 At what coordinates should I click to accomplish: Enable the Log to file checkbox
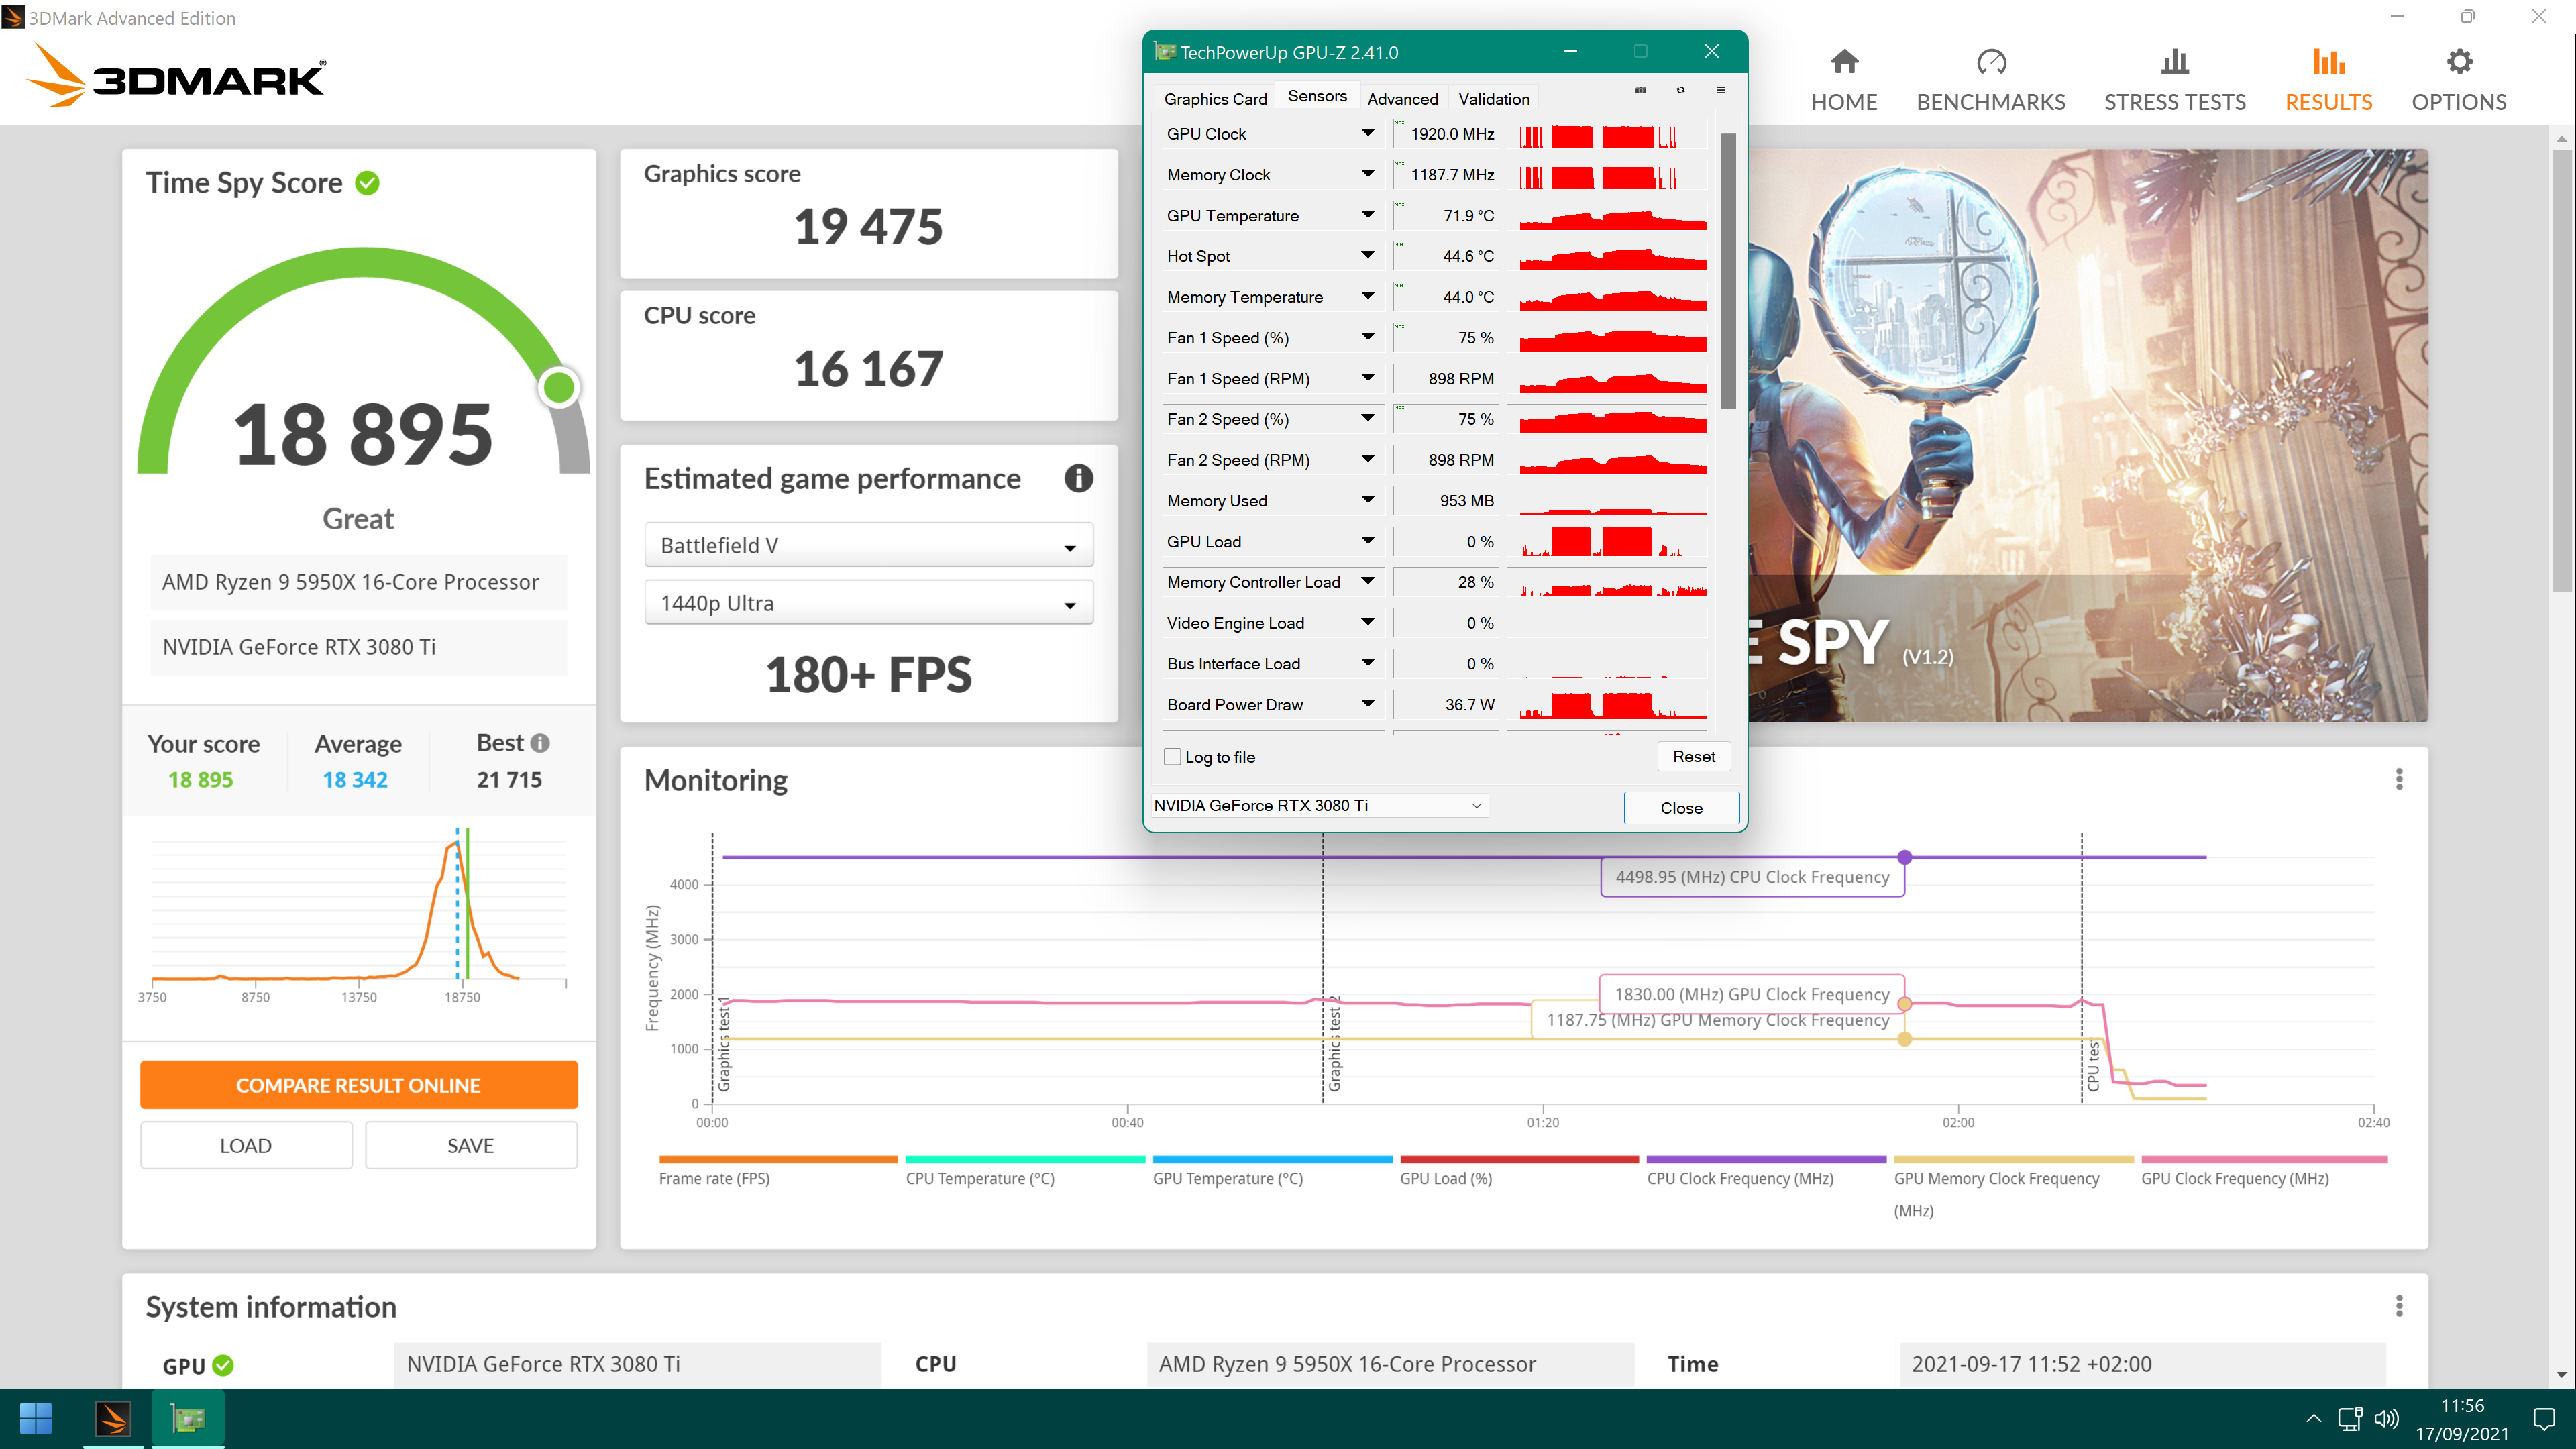point(1172,757)
